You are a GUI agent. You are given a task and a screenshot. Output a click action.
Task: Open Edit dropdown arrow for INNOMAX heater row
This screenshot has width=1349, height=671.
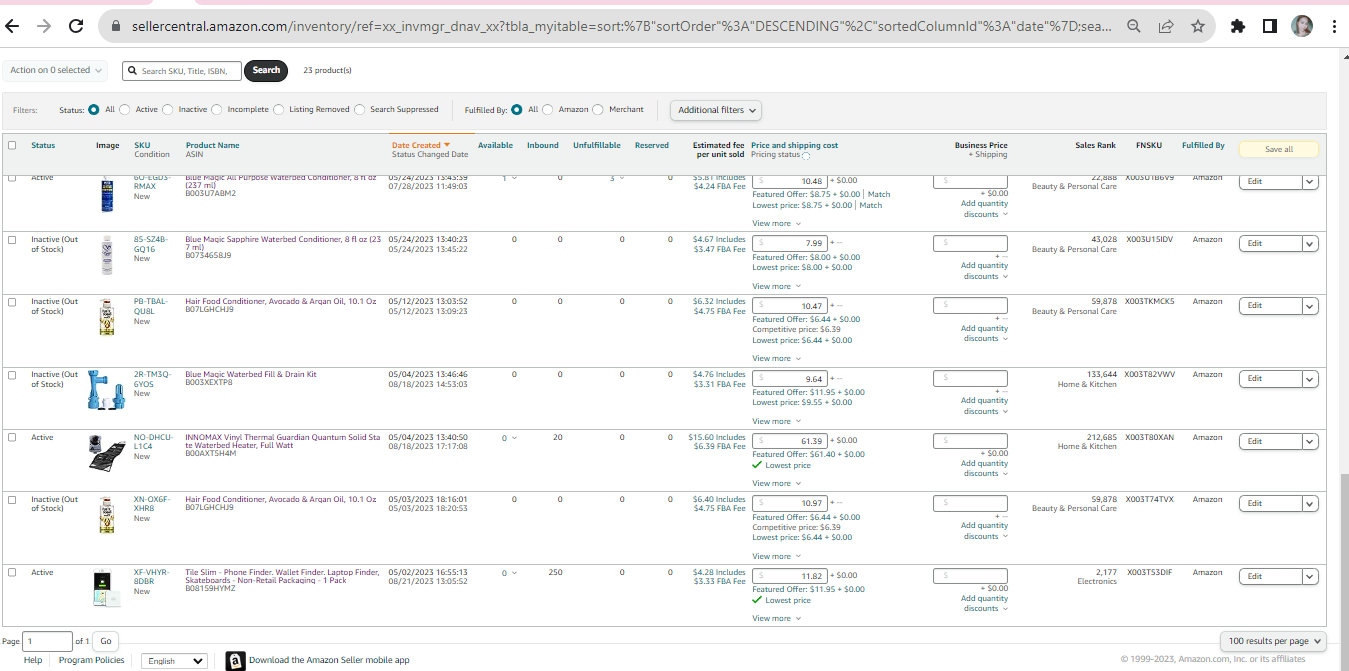pyautogui.click(x=1310, y=442)
